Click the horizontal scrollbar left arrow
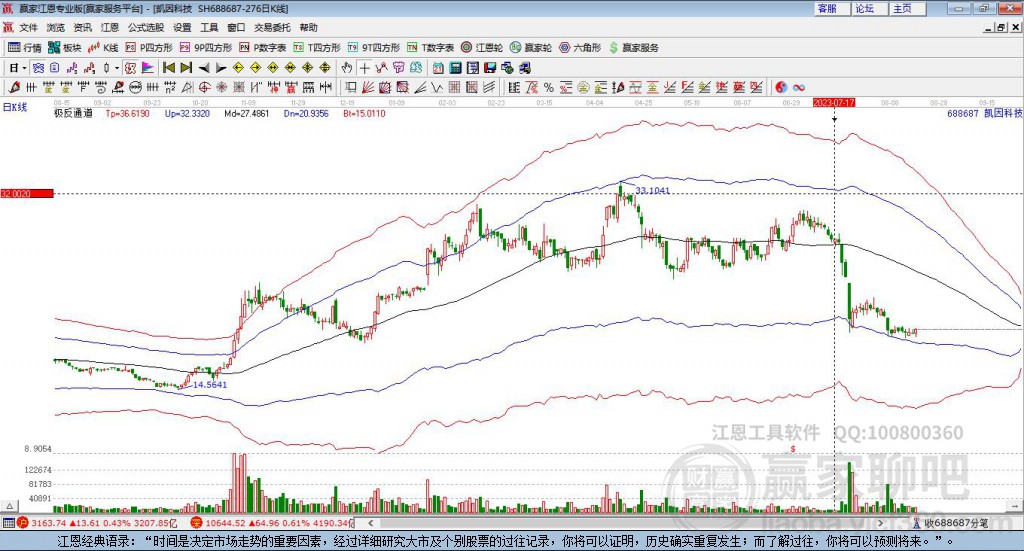1024x551 pixels. point(370,523)
